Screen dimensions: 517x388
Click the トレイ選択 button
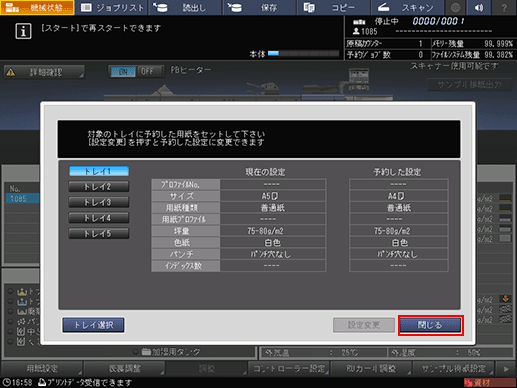tap(93, 325)
